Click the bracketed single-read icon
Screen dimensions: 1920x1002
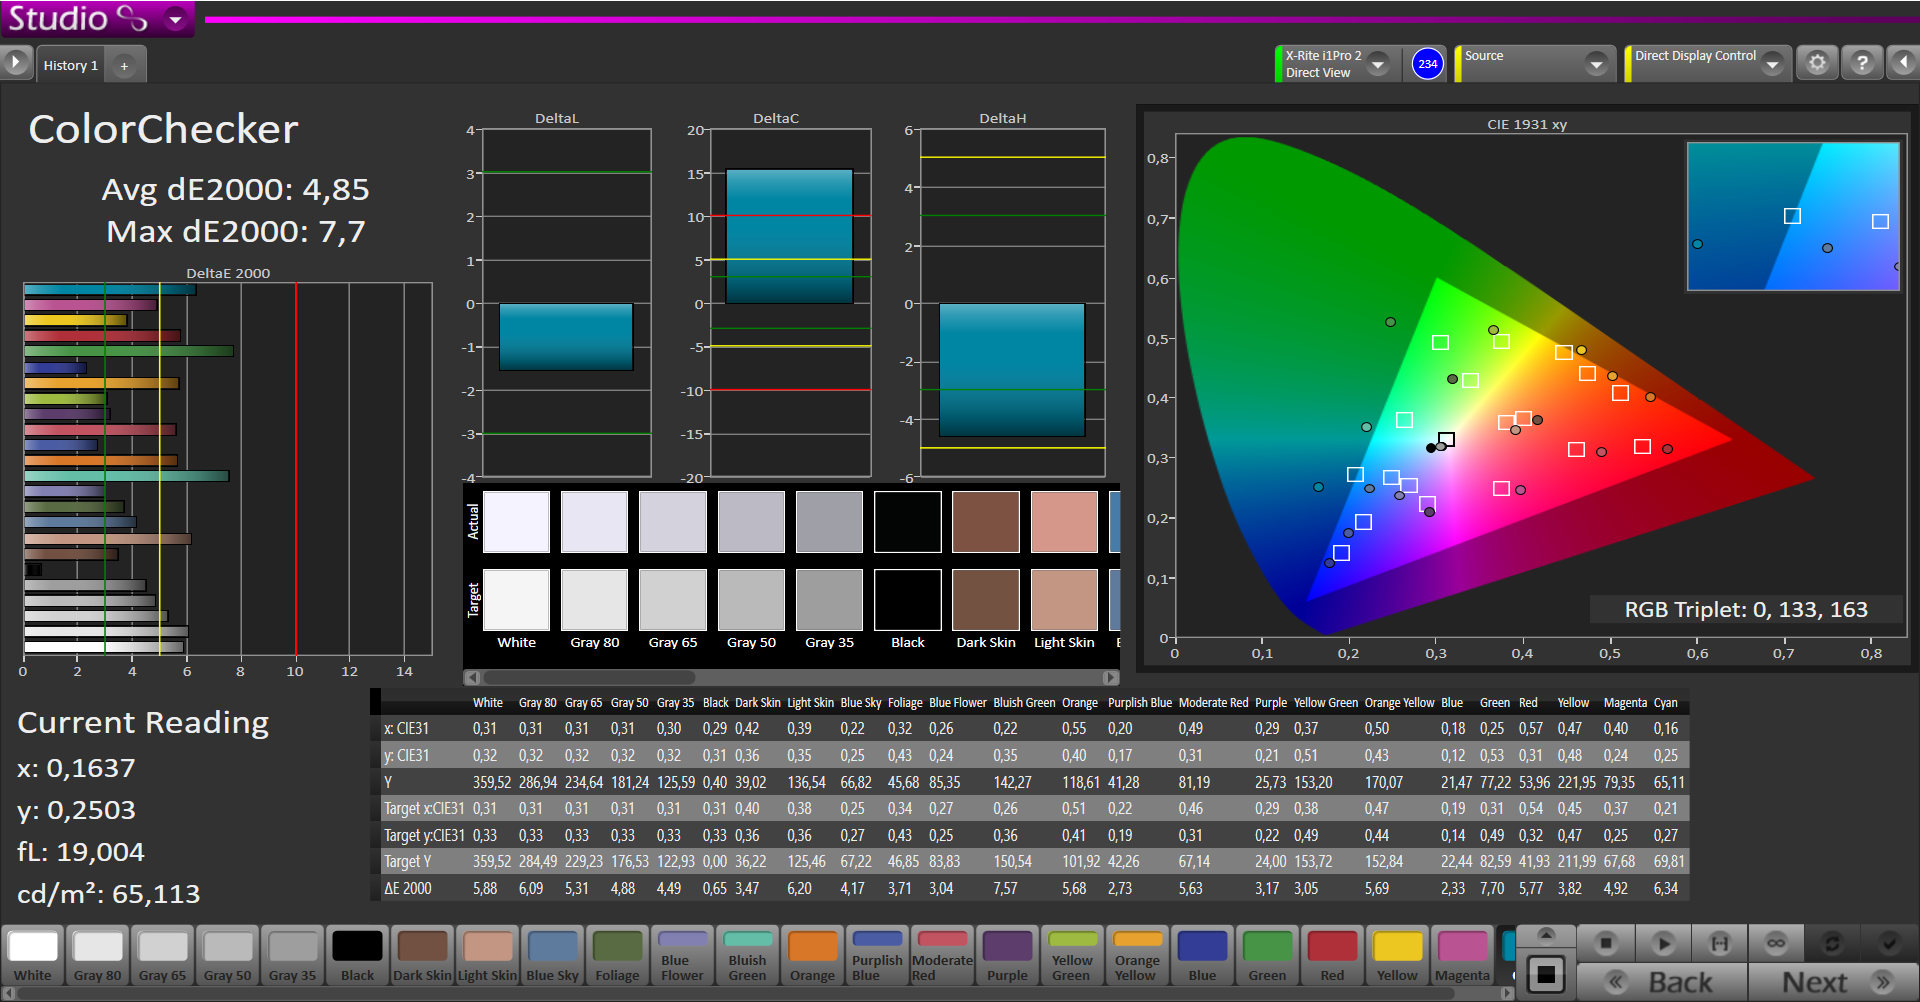(1719, 943)
